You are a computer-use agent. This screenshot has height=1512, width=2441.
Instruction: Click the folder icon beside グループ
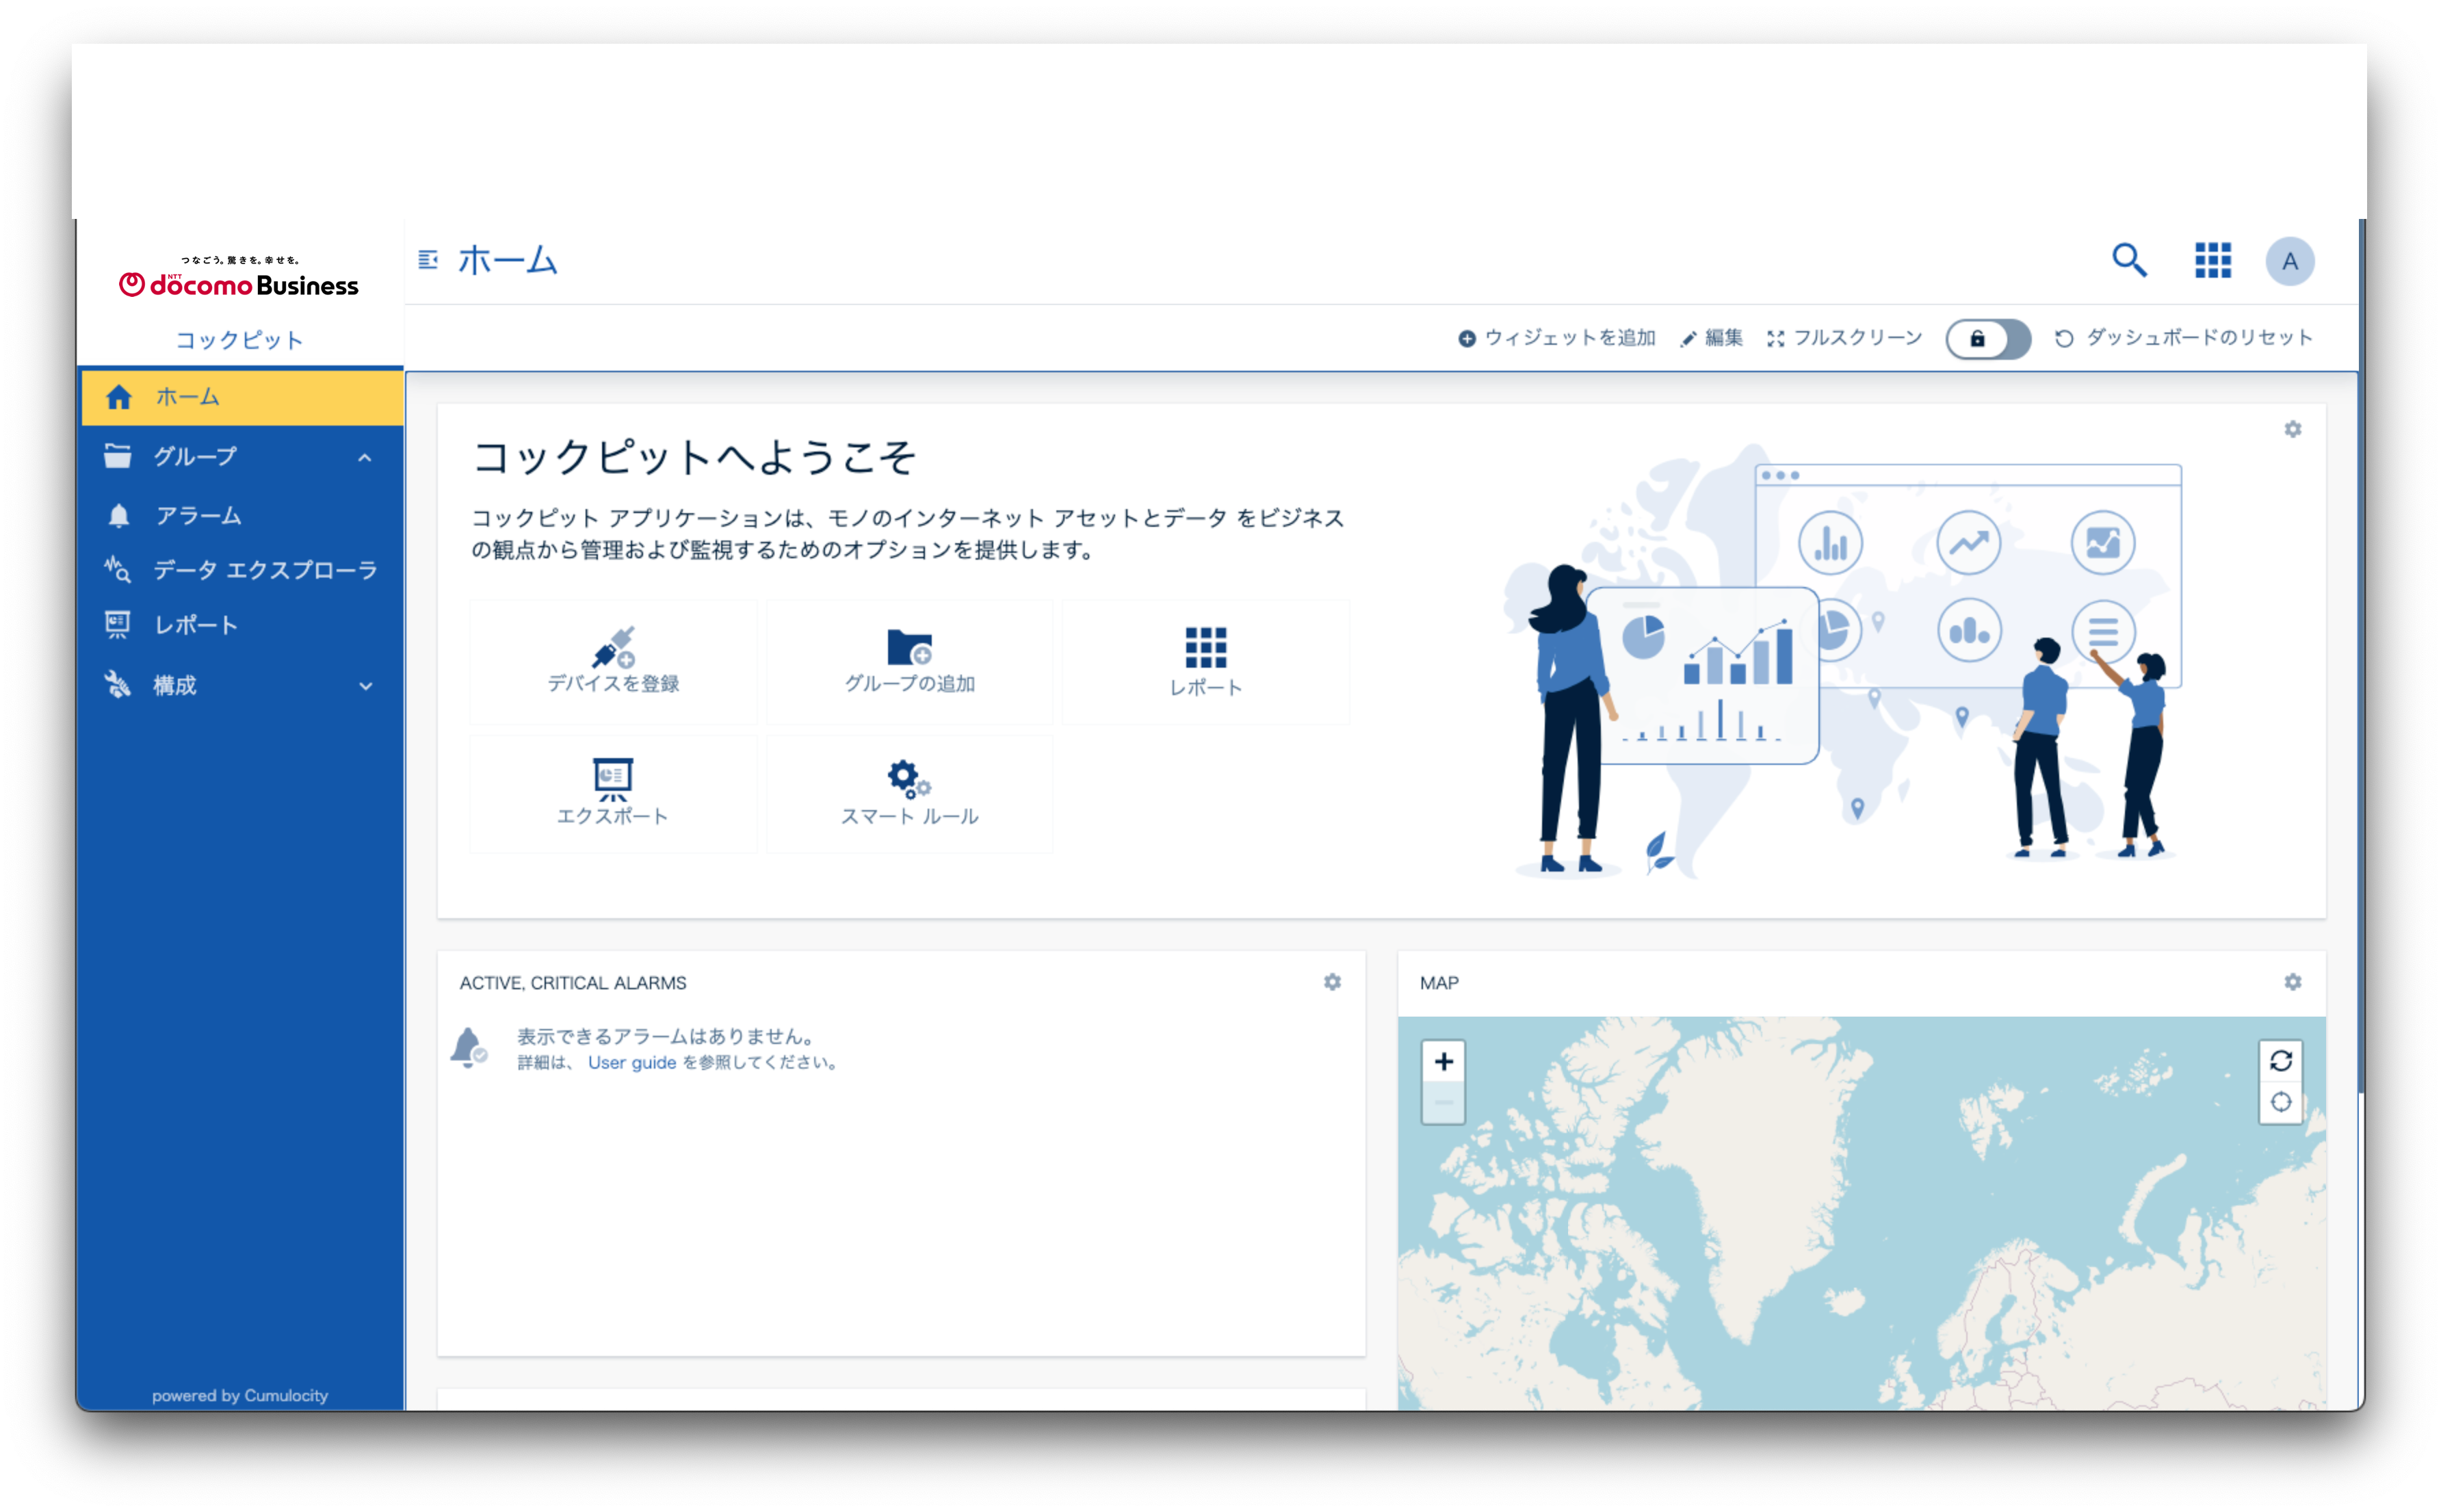click(x=117, y=456)
